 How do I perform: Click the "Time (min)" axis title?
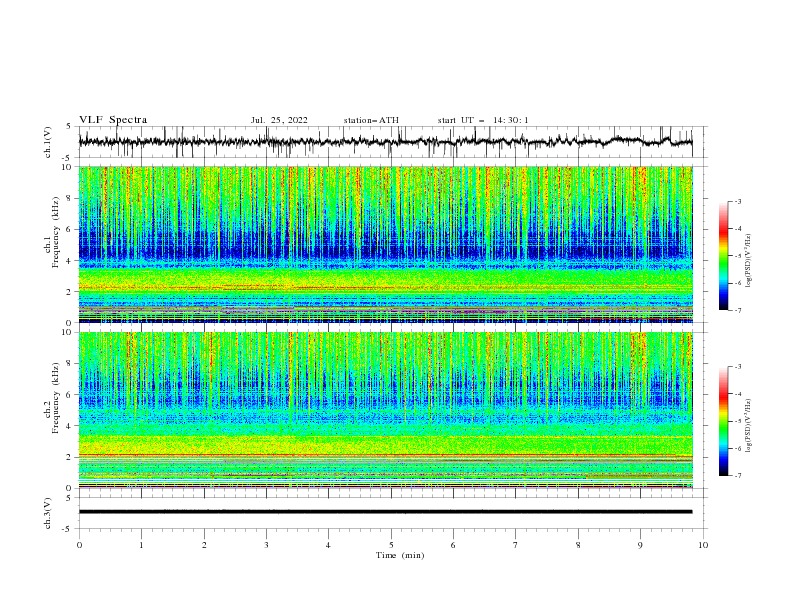(400, 555)
